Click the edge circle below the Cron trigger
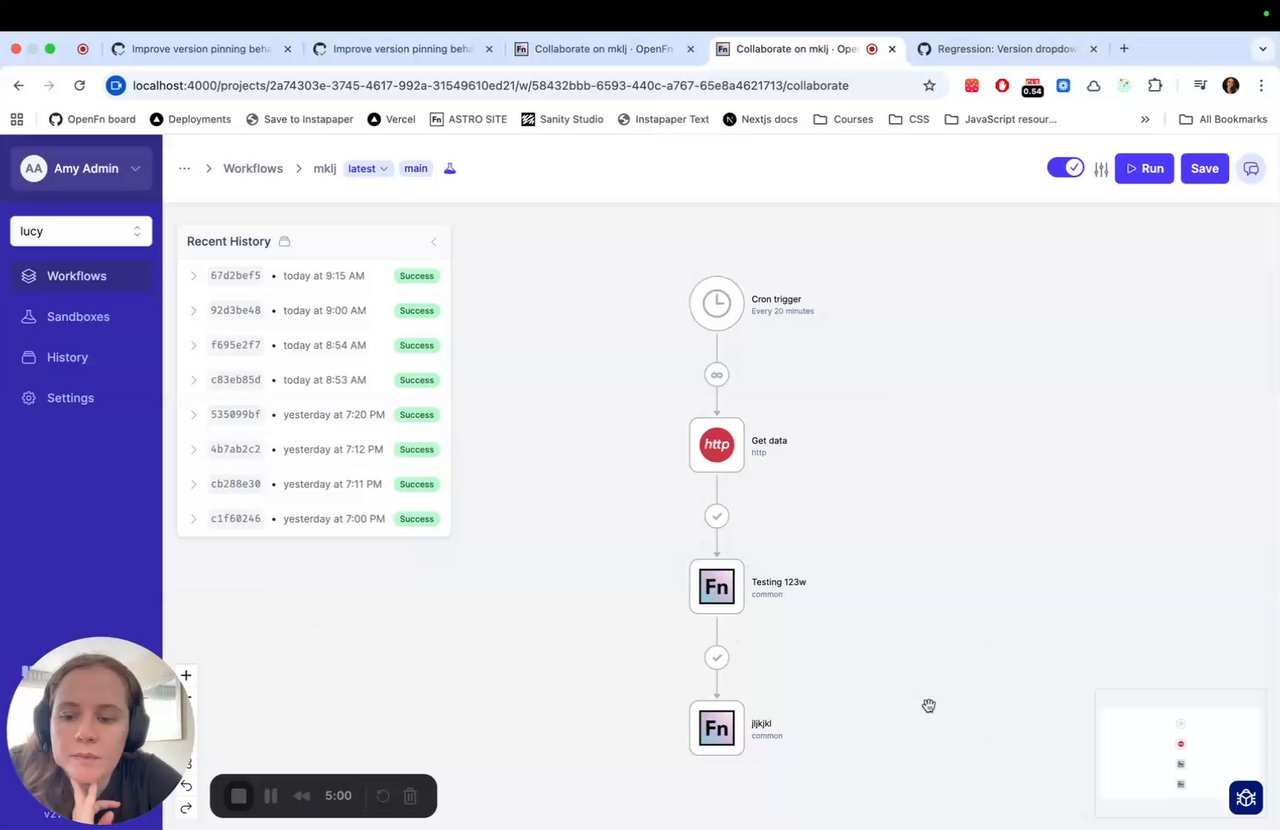Image resolution: width=1280 pixels, height=830 pixels. click(x=716, y=375)
